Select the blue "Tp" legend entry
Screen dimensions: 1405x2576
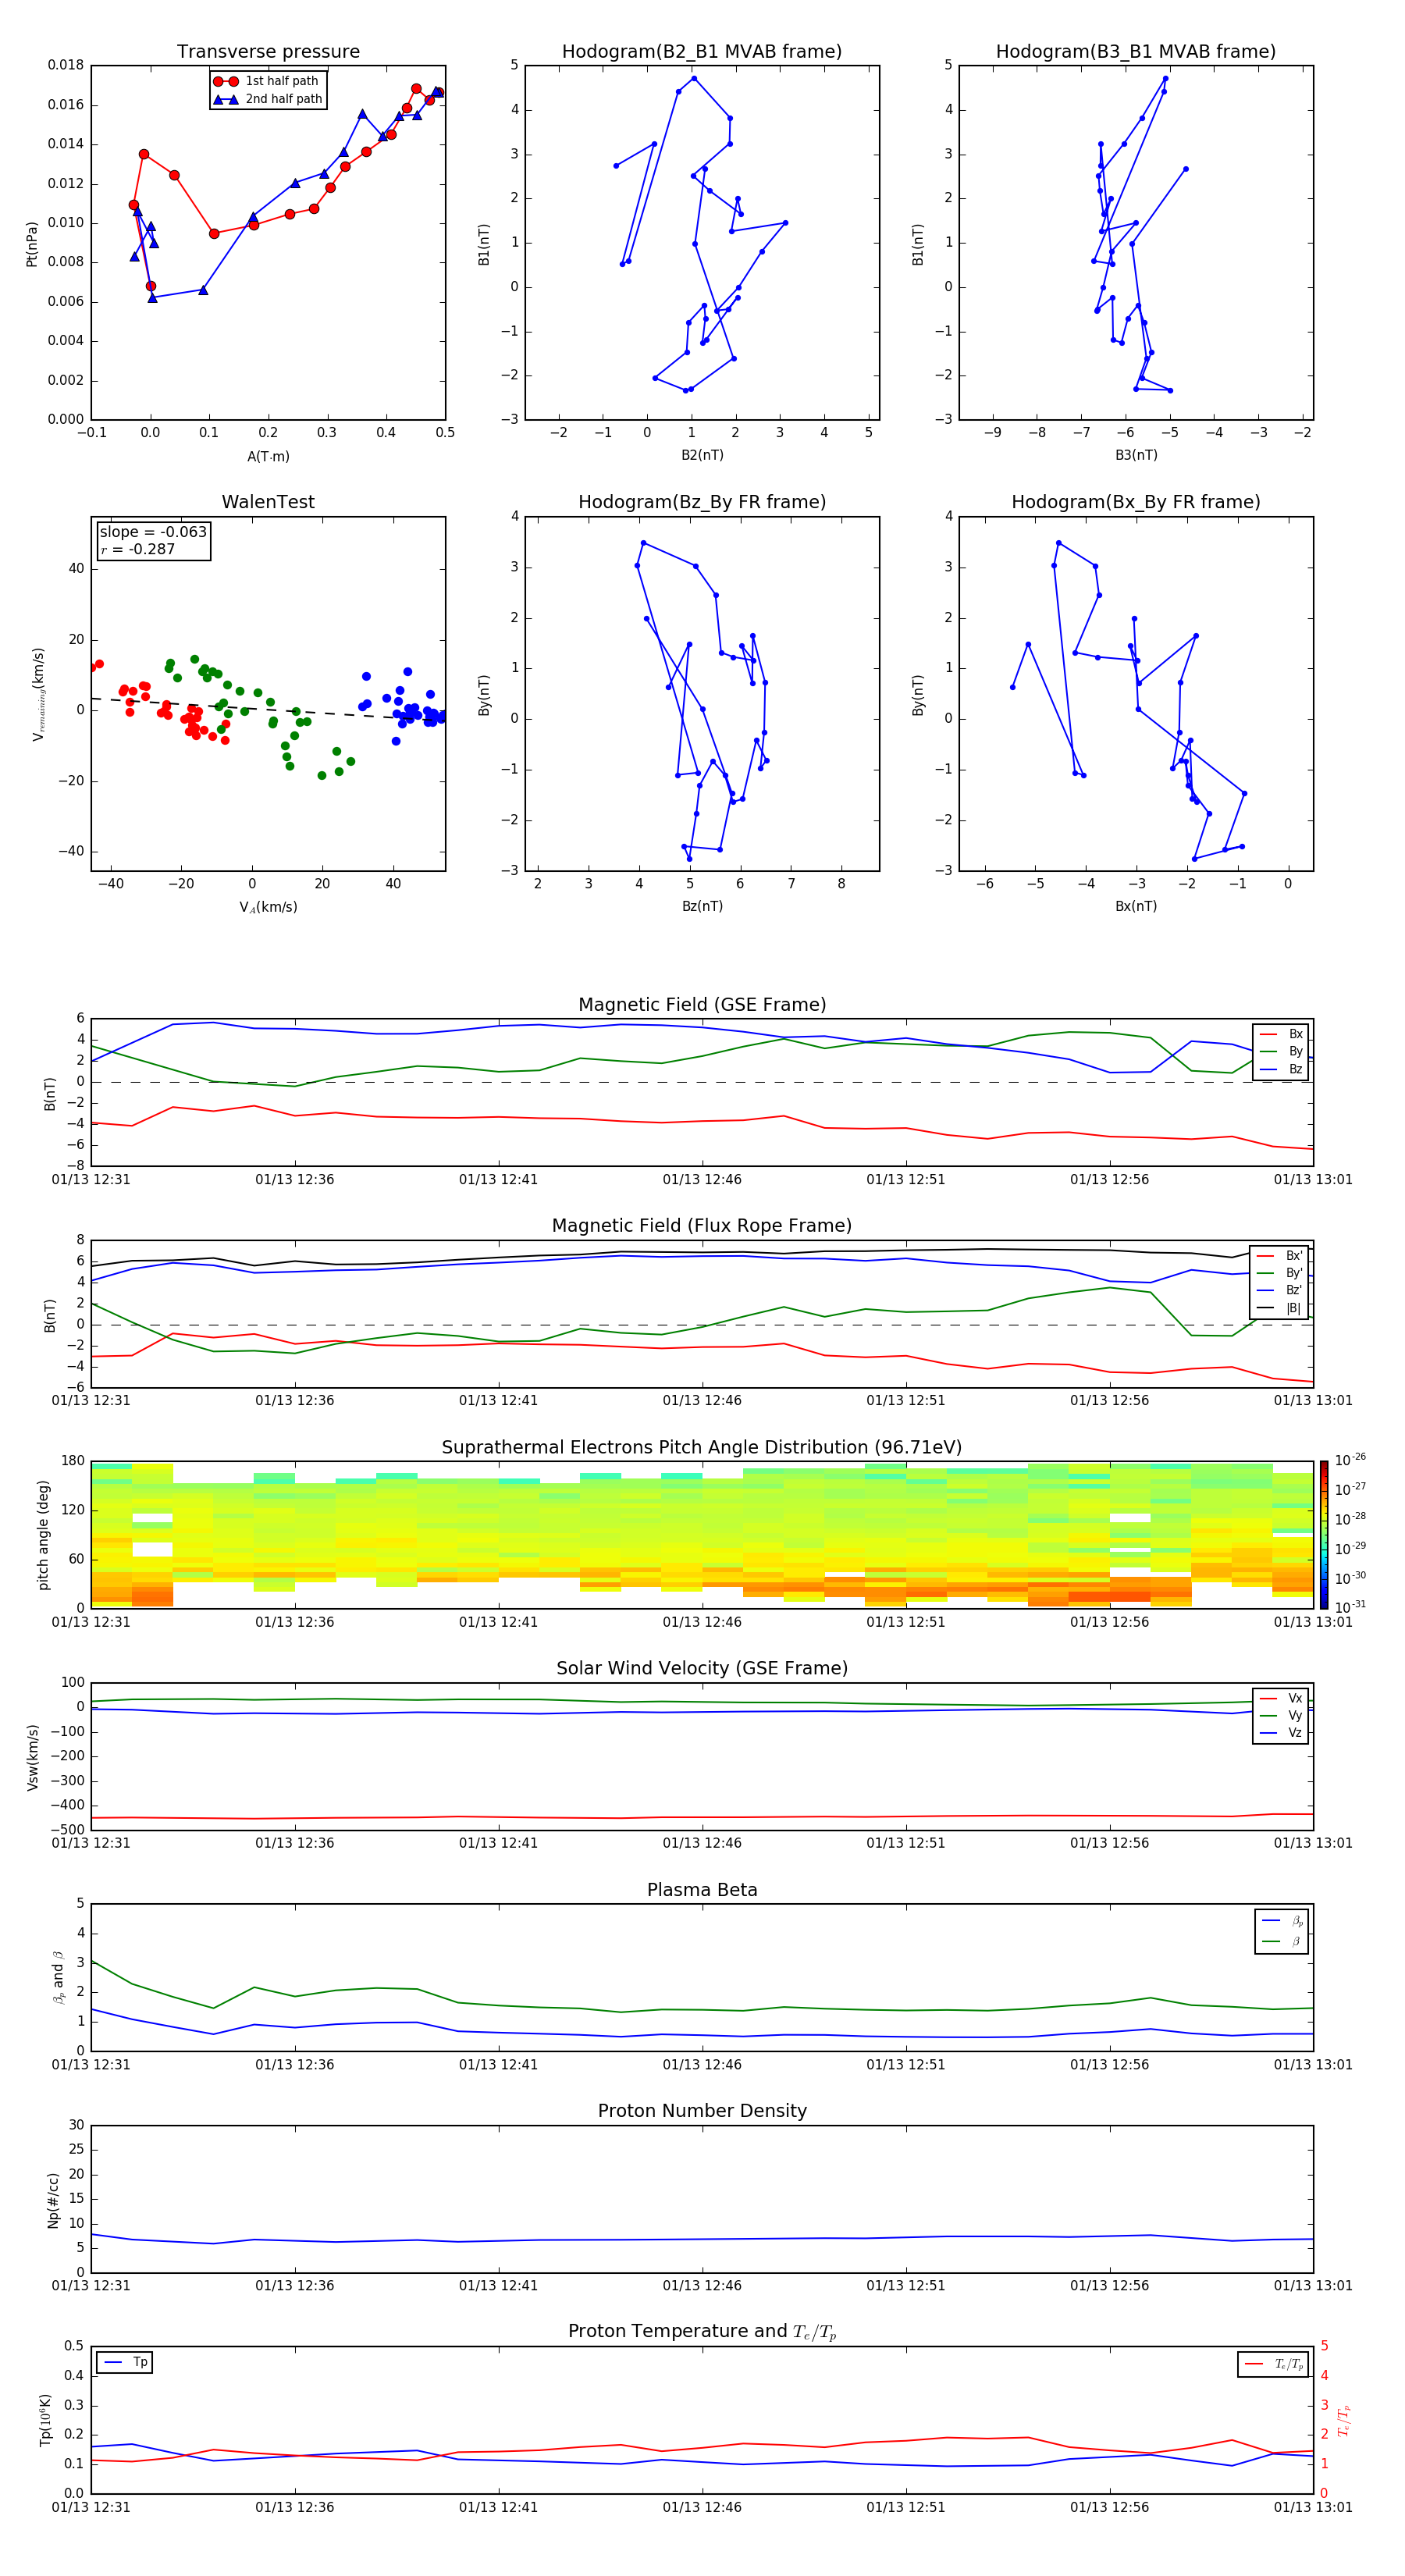pos(125,2362)
